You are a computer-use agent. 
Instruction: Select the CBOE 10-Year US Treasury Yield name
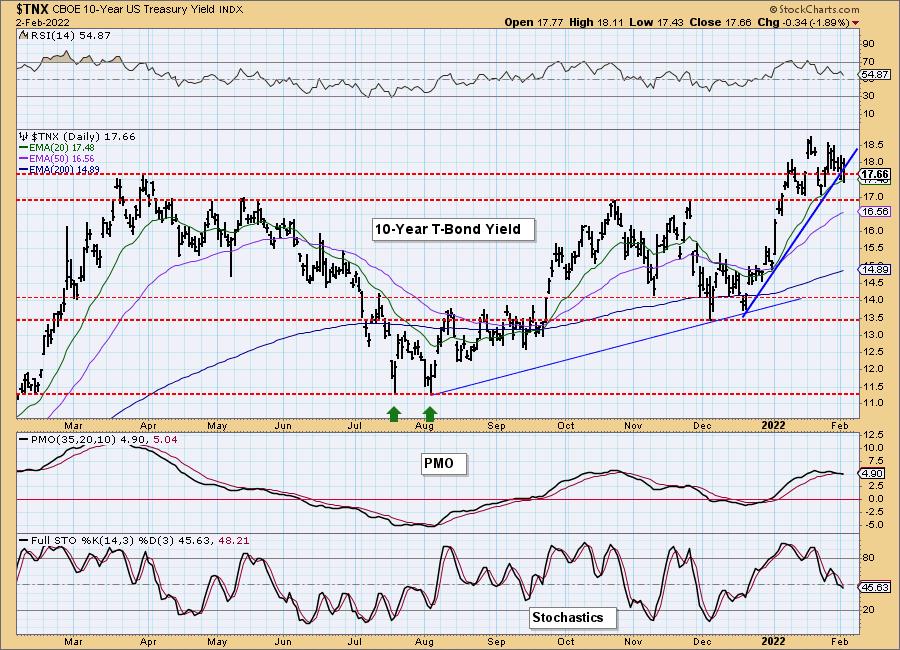coord(134,10)
